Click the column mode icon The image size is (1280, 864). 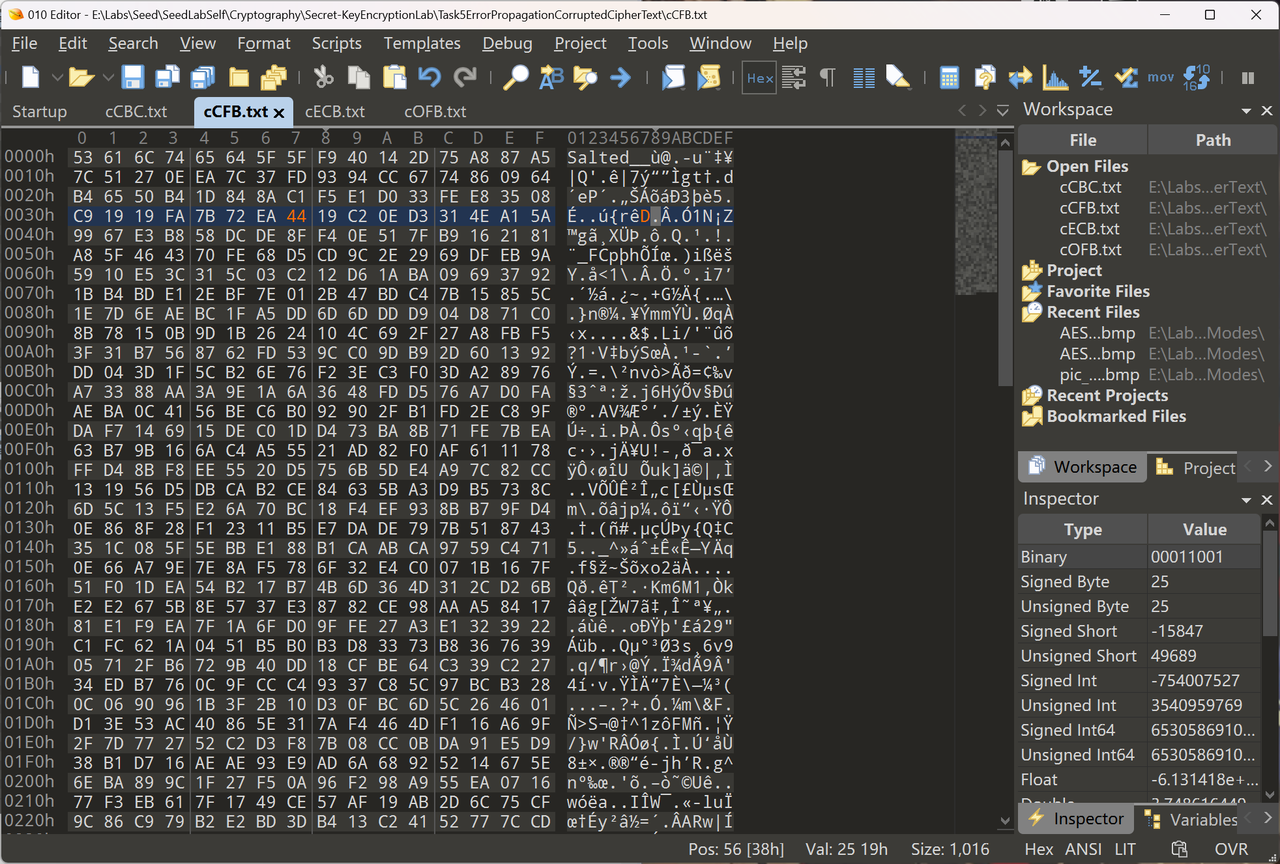click(863, 77)
